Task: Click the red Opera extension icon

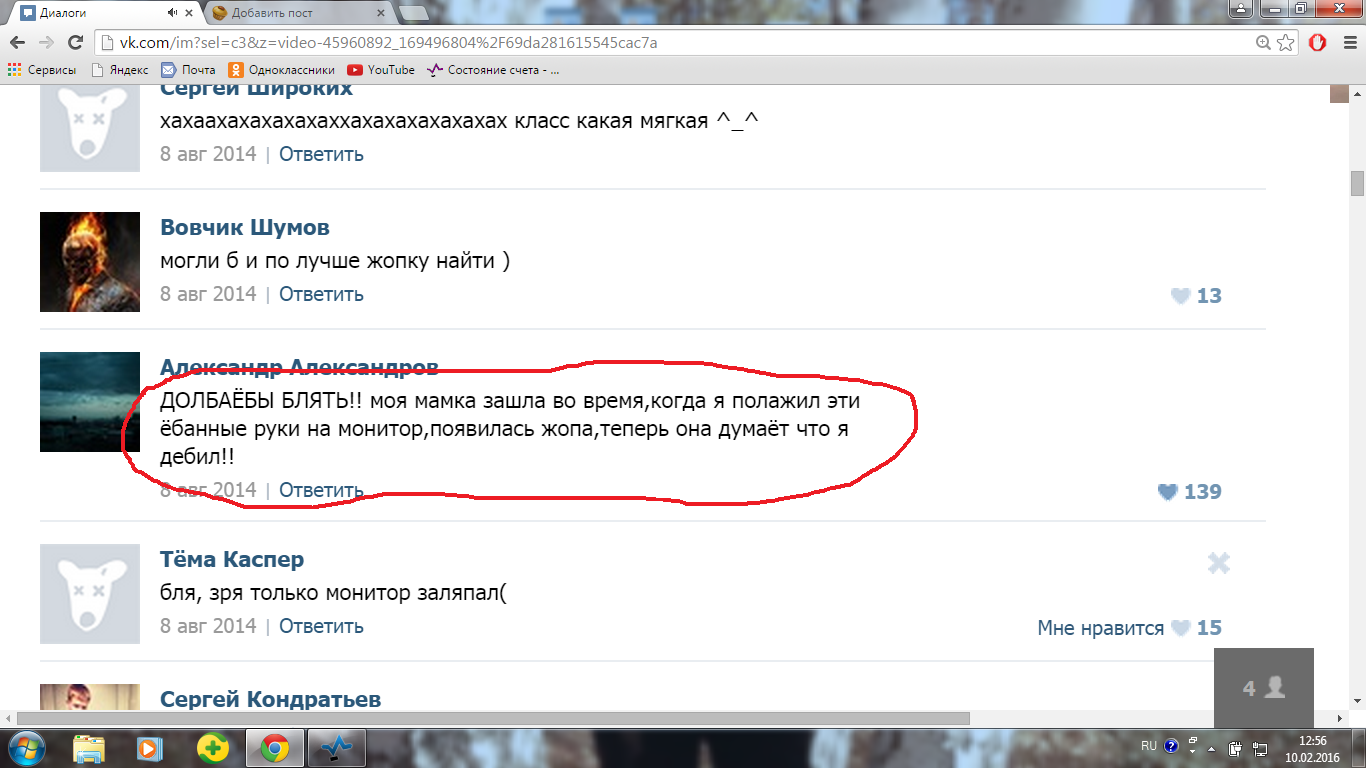Action: (1318, 43)
